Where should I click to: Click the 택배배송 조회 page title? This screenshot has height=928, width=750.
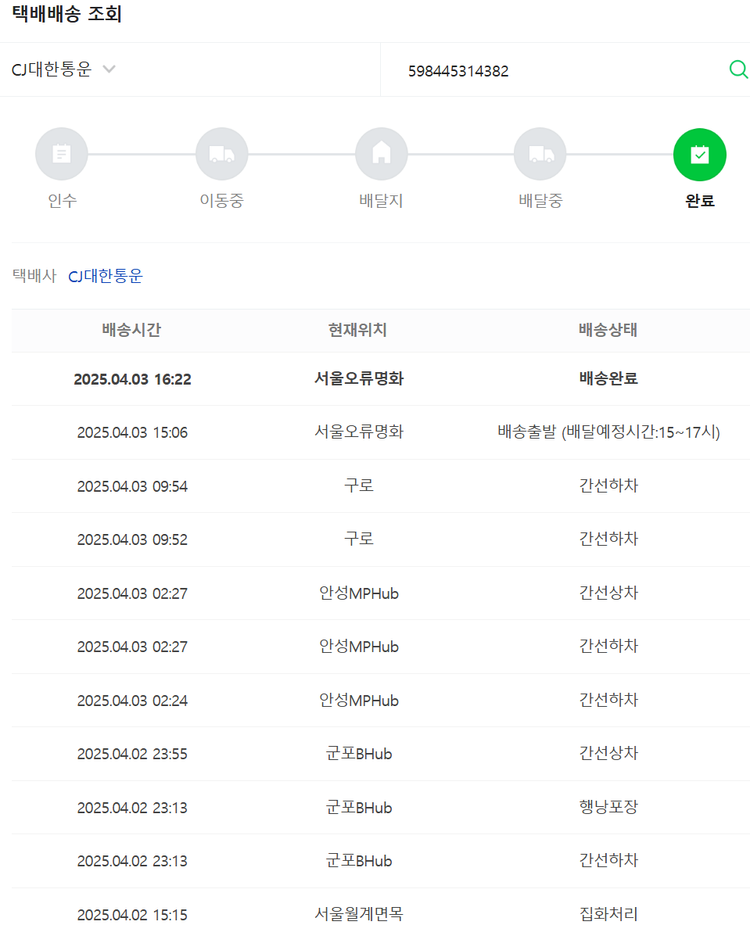click(x=67, y=15)
